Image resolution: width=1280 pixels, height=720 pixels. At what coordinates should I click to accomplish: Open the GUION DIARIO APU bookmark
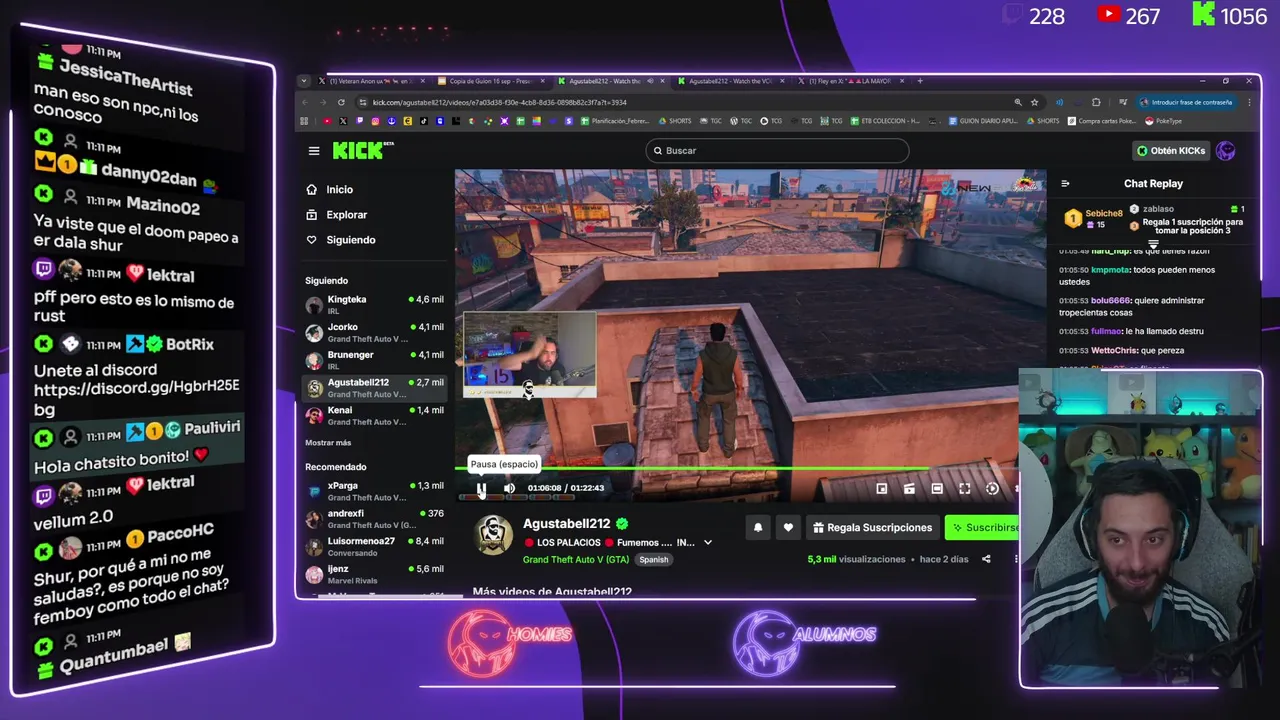pos(984,121)
